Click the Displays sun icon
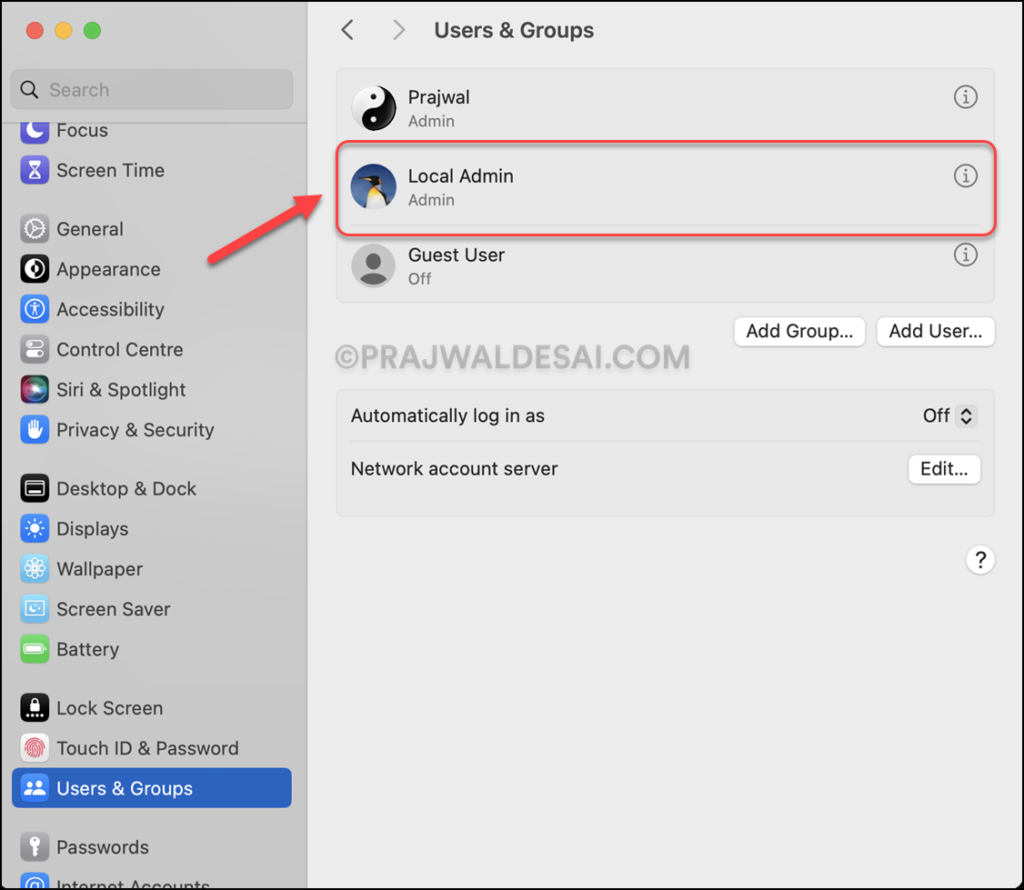 [x=35, y=529]
